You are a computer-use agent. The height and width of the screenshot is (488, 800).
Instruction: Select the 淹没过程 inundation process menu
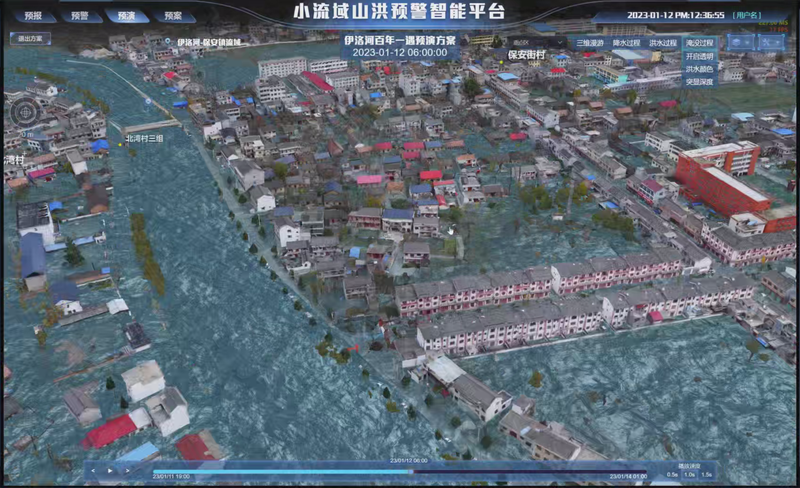(x=699, y=43)
